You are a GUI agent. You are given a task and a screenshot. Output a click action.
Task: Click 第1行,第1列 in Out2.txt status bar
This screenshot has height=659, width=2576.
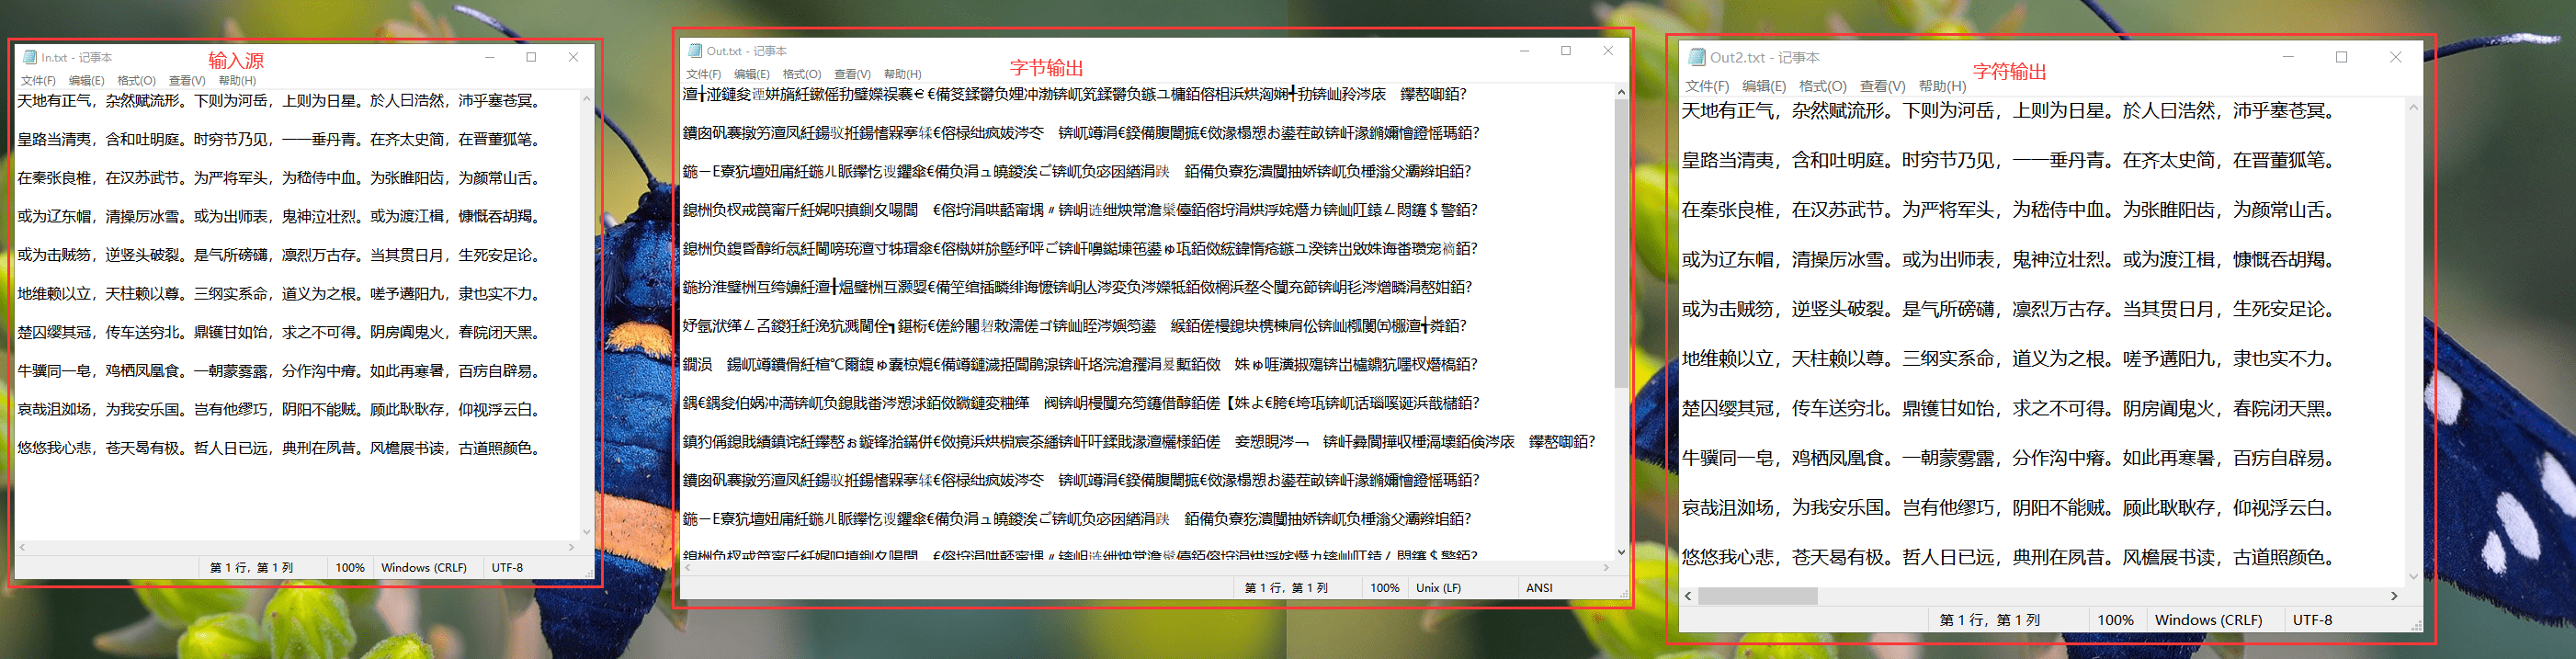[1990, 620]
